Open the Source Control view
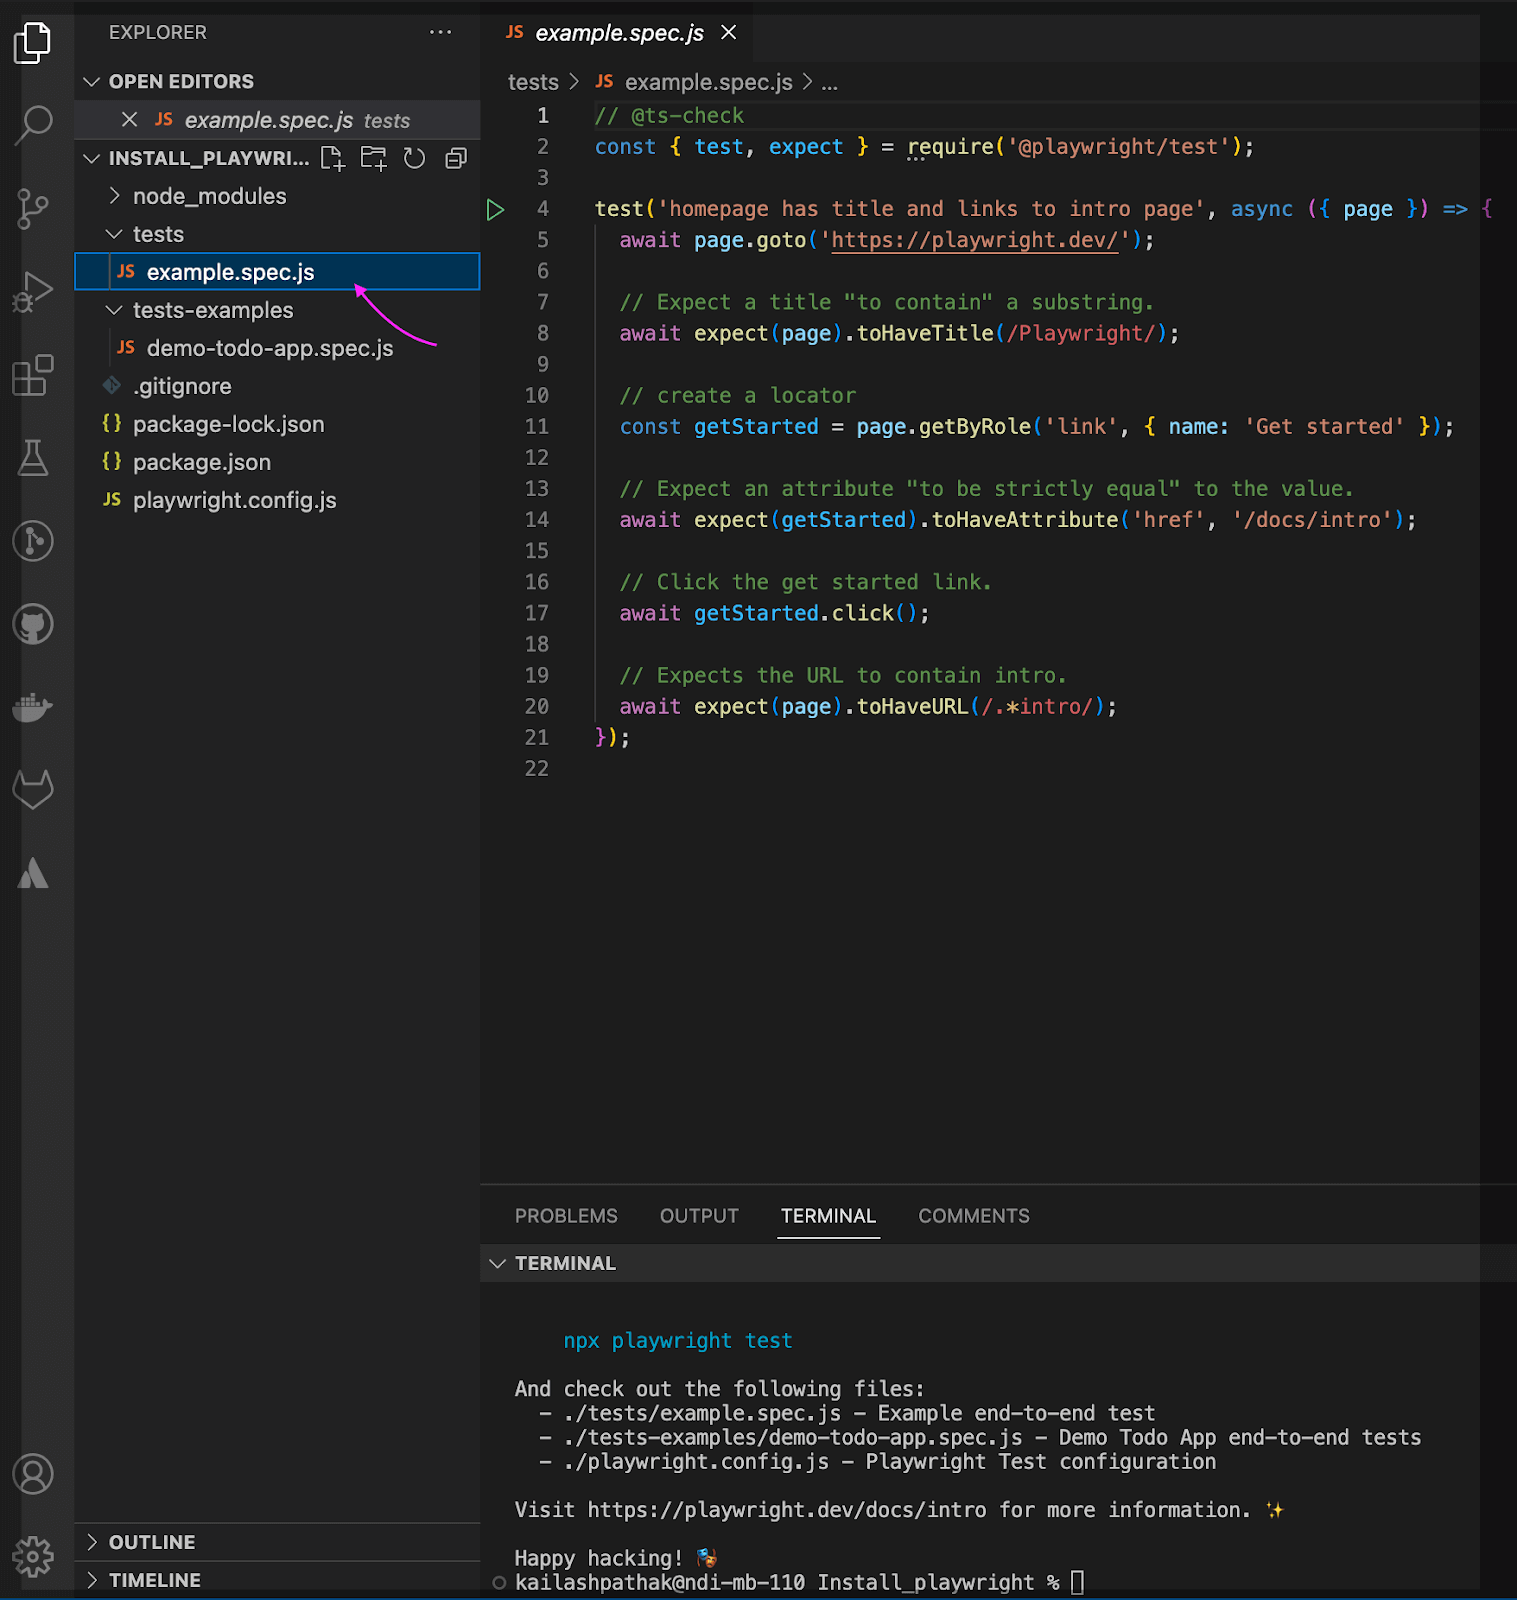Screen dimensions: 1517x1600 pyautogui.click(x=33, y=209)
